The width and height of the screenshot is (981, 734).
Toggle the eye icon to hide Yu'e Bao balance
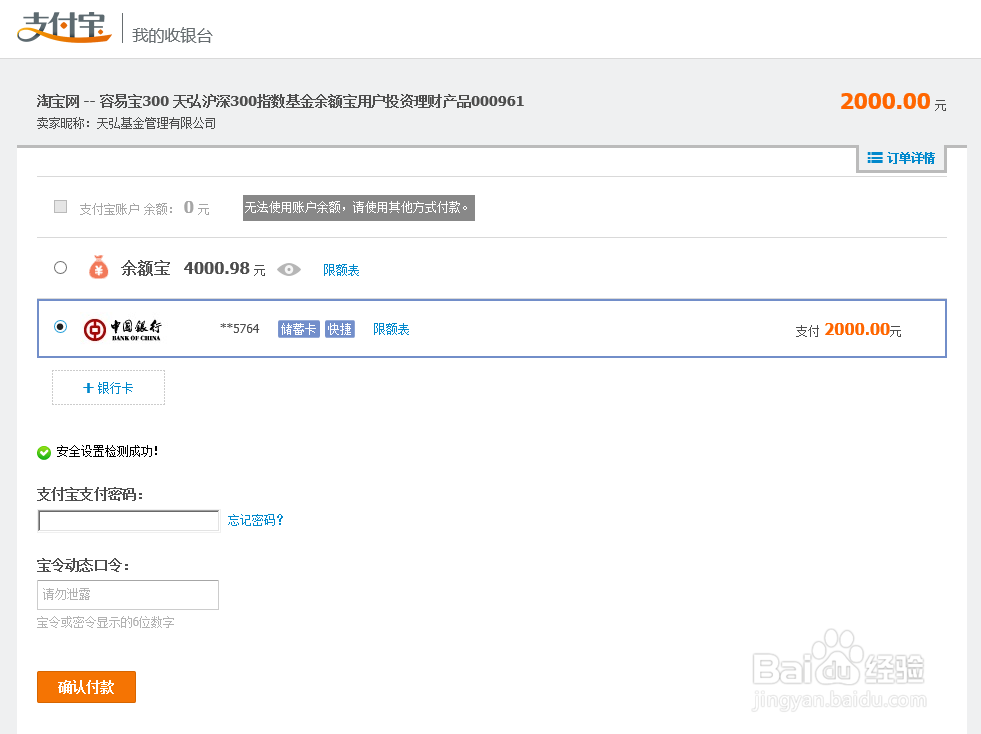pyautogui.click(x=288, y=270)
